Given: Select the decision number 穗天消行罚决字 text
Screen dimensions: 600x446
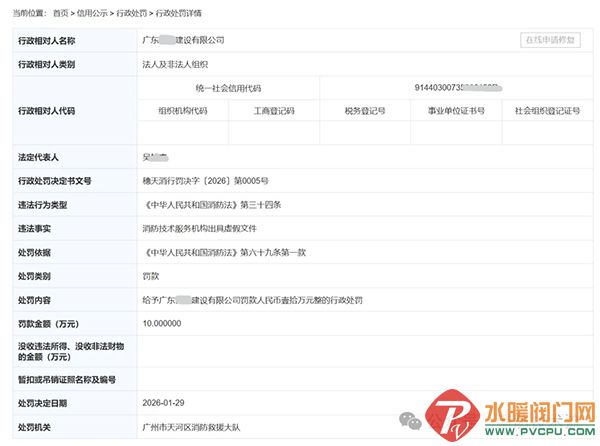Looking at the screenshot, I should point(206,181).
